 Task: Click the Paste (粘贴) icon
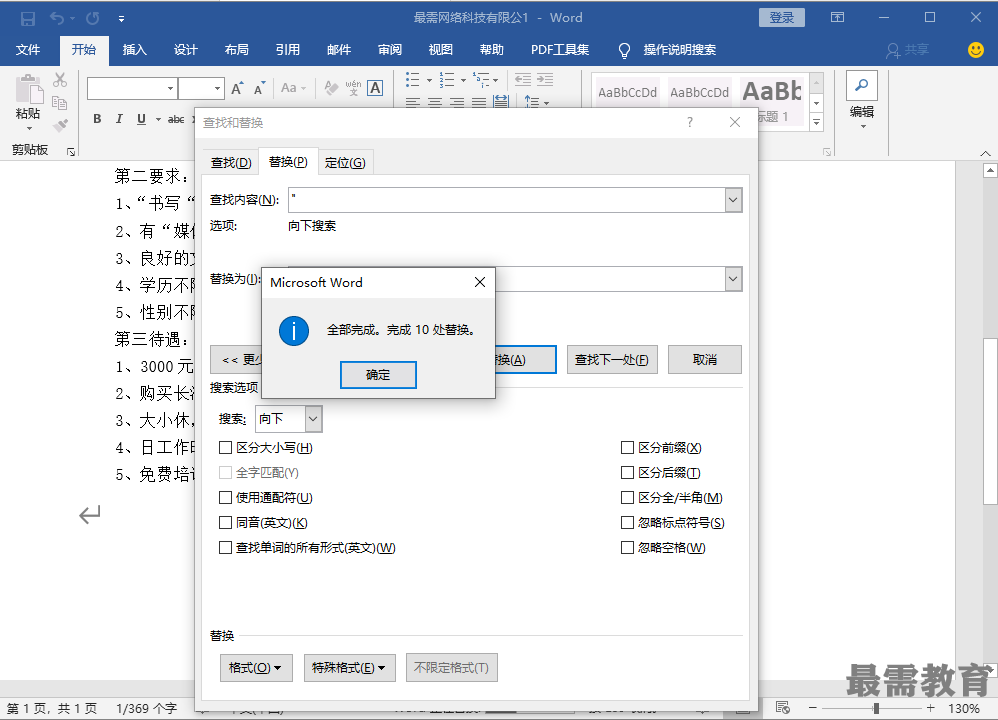click(29, 89)
